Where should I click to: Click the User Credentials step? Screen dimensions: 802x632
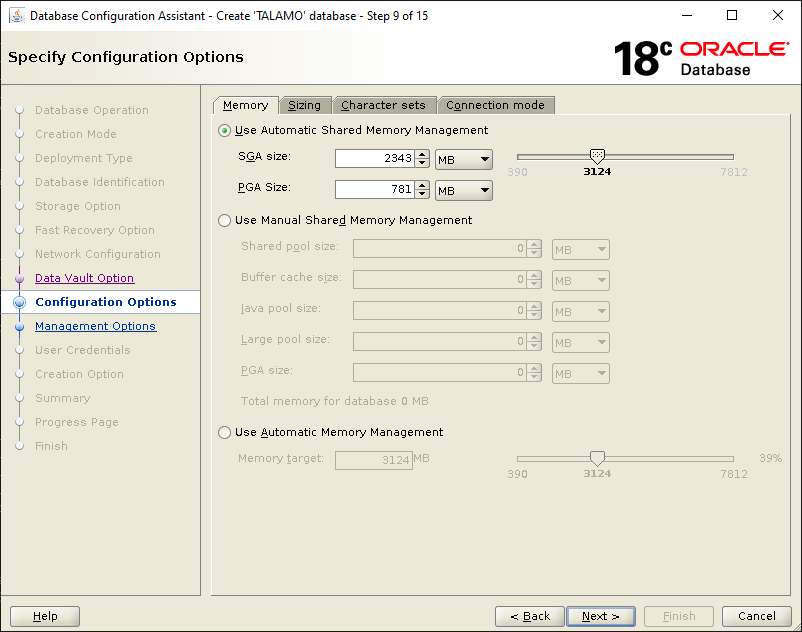click(x=83, y=350)
